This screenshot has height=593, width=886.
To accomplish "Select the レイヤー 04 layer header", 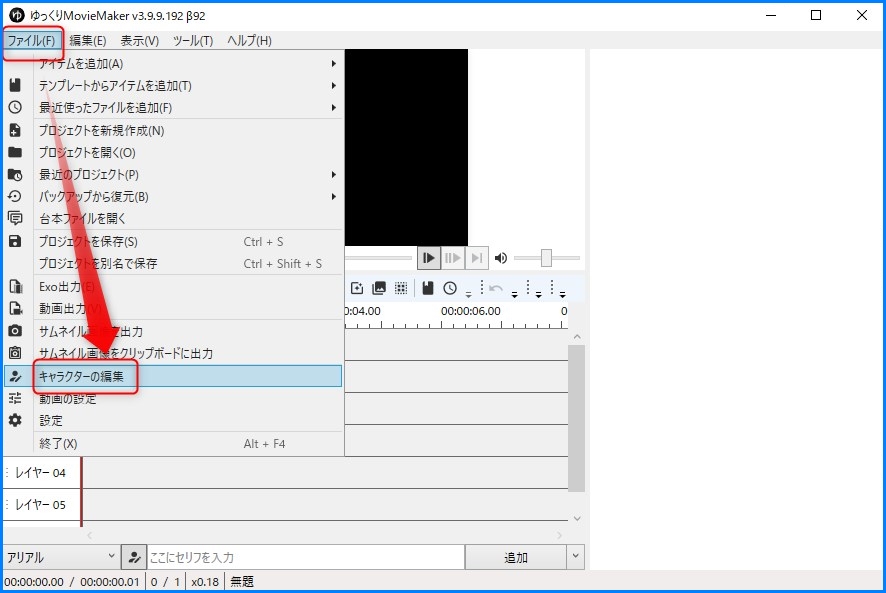I will pos(42,473).
